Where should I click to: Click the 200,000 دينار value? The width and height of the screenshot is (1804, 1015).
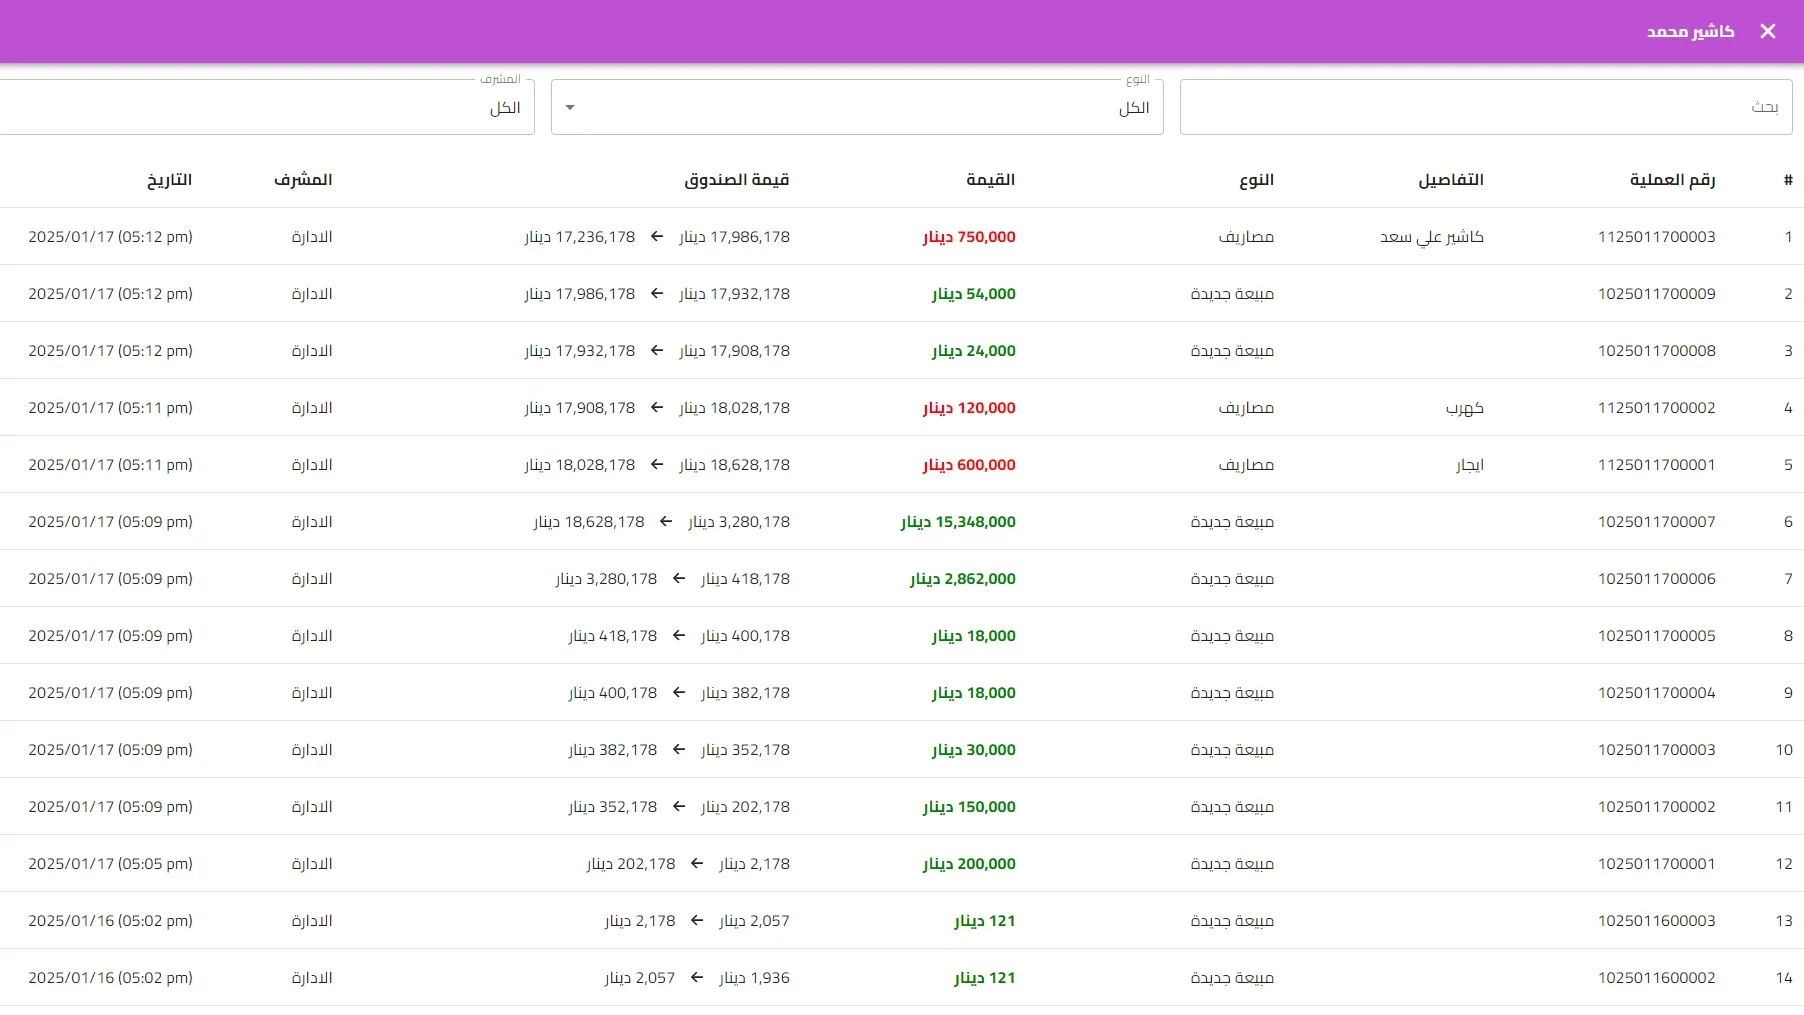click(969, 864)
